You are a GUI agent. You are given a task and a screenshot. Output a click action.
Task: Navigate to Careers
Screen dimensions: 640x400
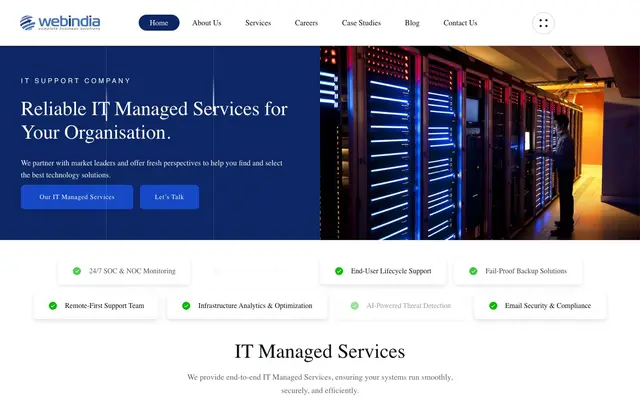(306, 23)
